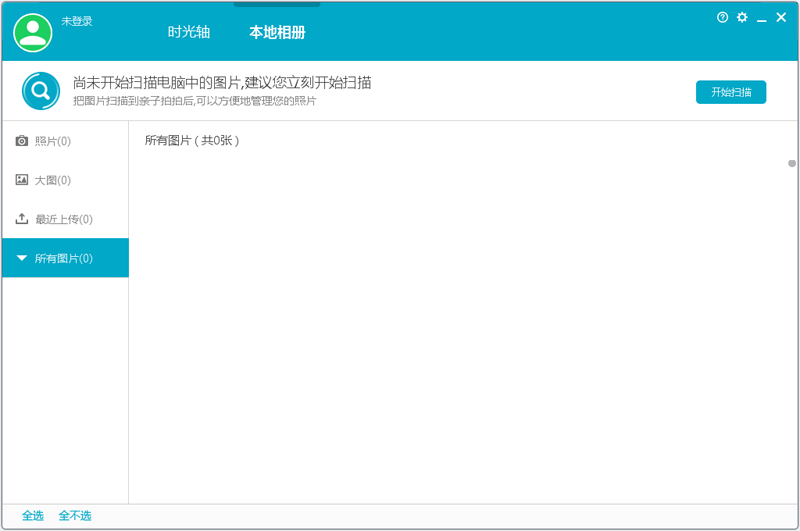Open settings via the gear icon
The width and height of the screenshot is (800, 531).
click(x=742, y=18)
